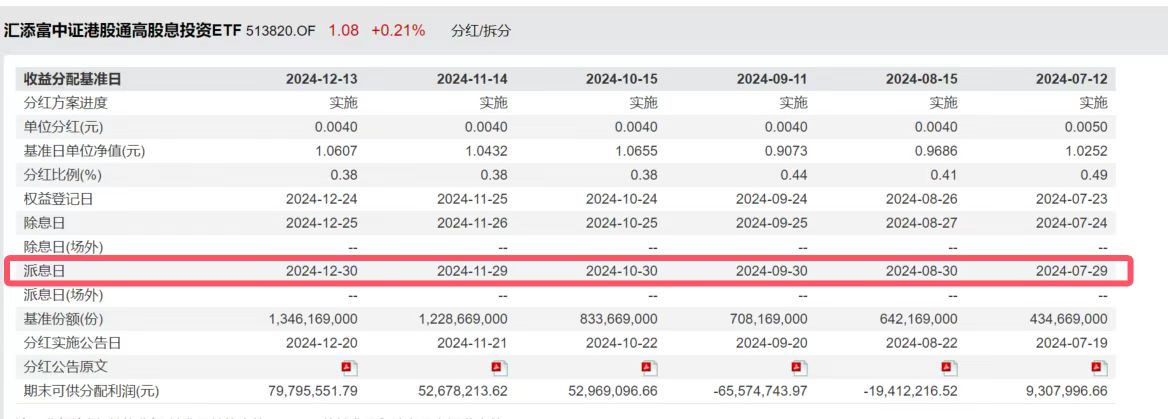This screenshot has height=419, width=1168.
Task: Click the 2024-09-30 payout date cell
Action: tap(772, 271)
